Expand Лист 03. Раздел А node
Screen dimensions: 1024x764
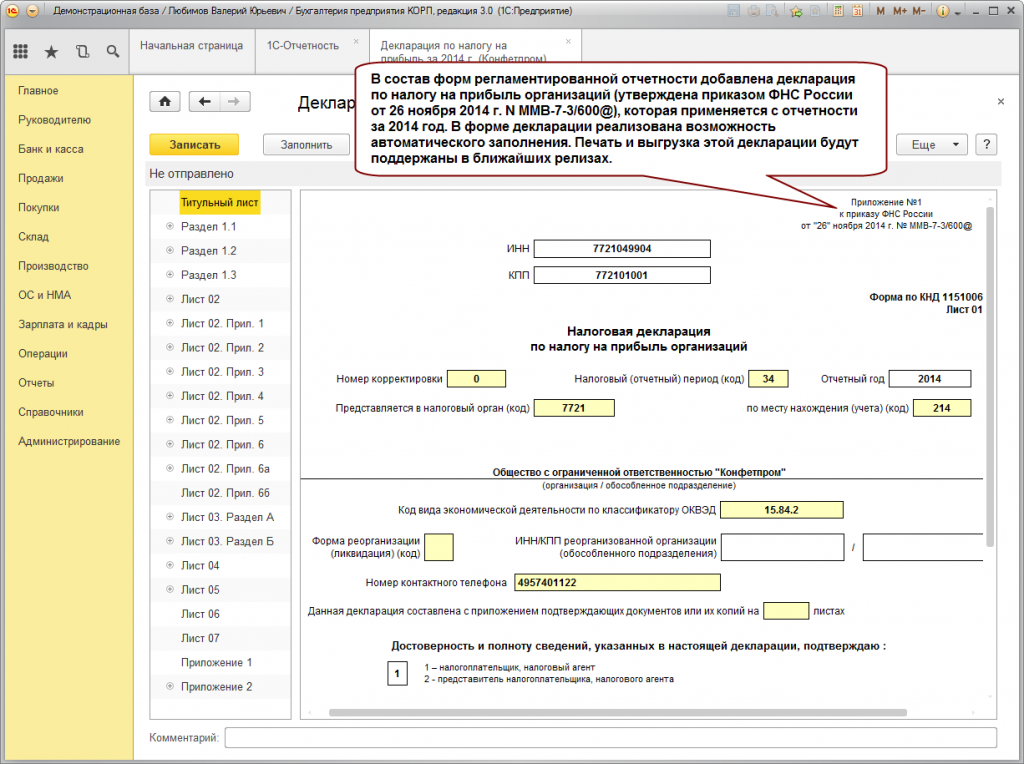[170, 517]
